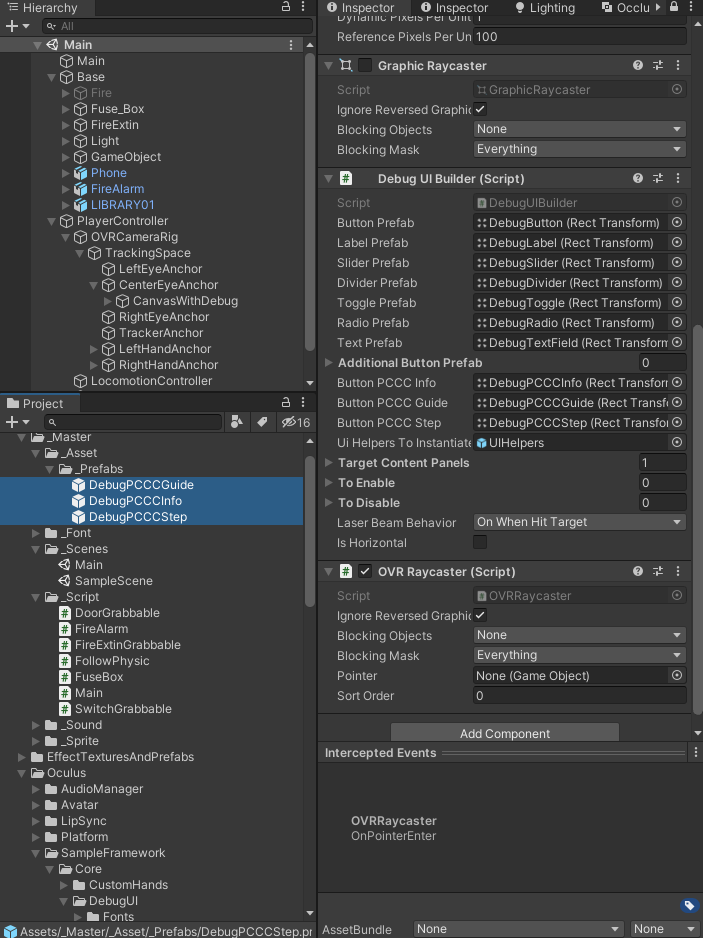This screenshot has height=938, width=703.
Task: Open Project panel three-dot menu
Action: coord(303,403)
